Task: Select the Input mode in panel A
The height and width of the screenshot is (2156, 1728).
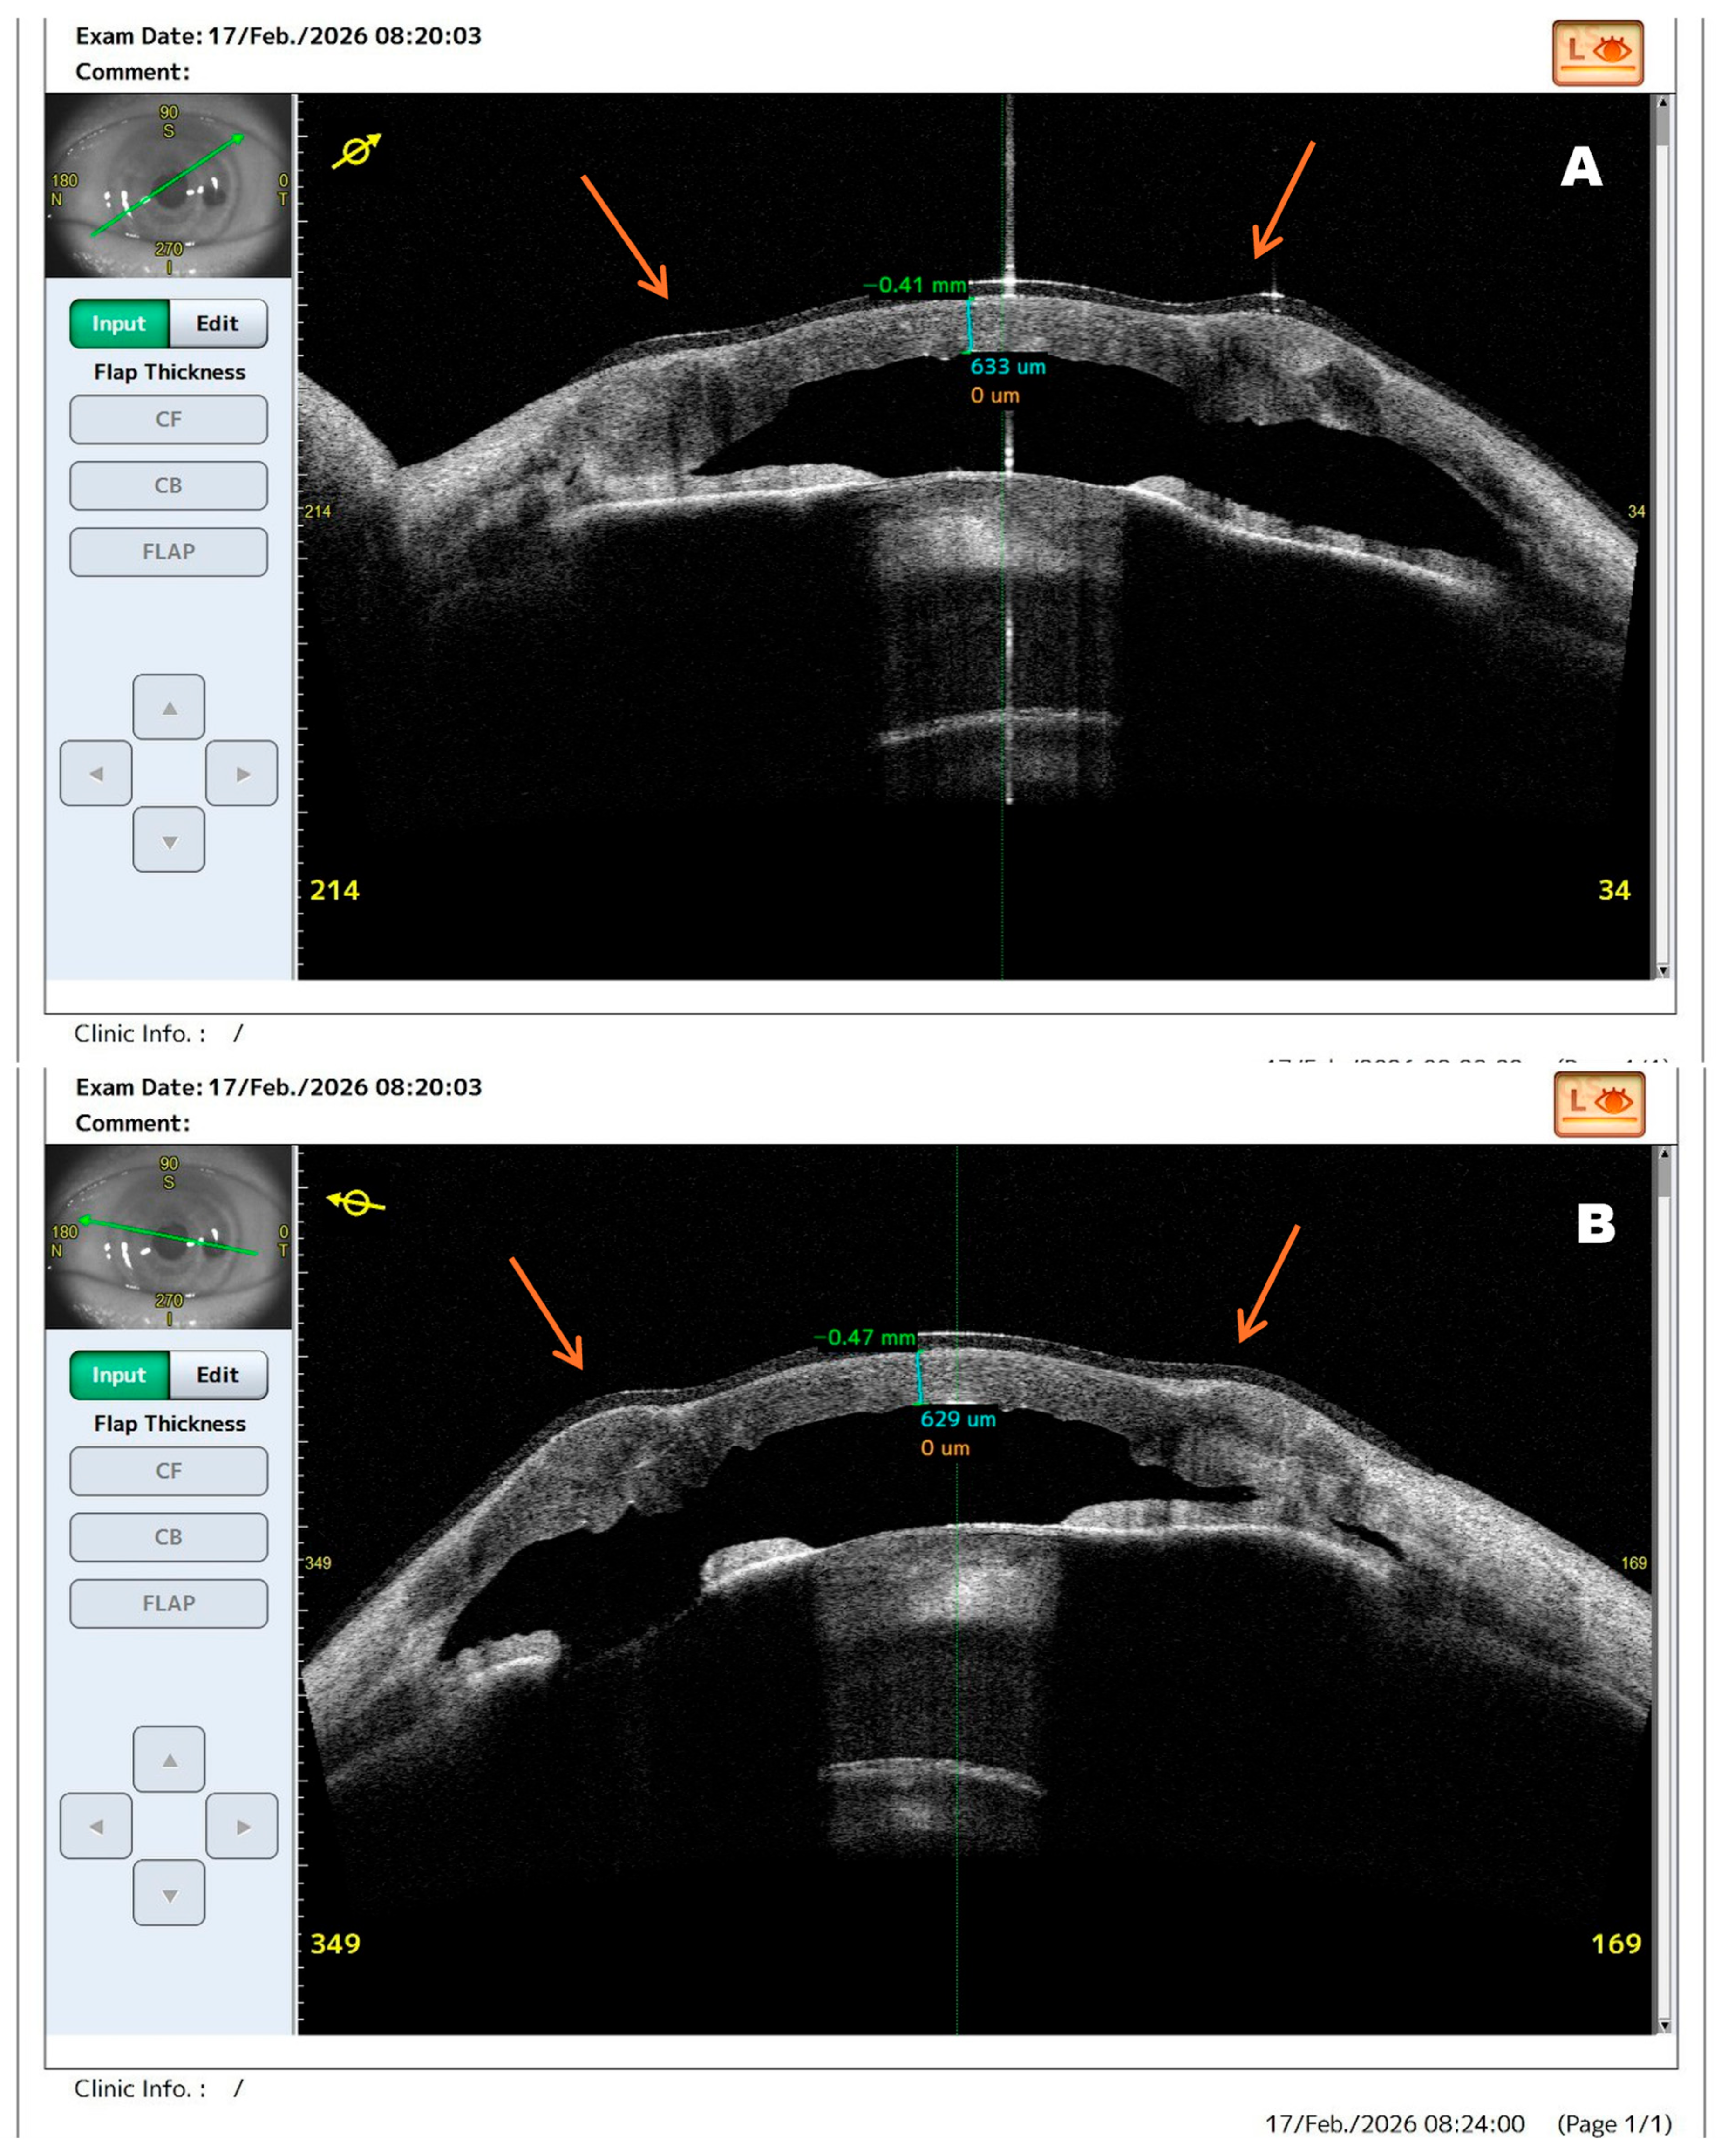Action: coord(119,324)
